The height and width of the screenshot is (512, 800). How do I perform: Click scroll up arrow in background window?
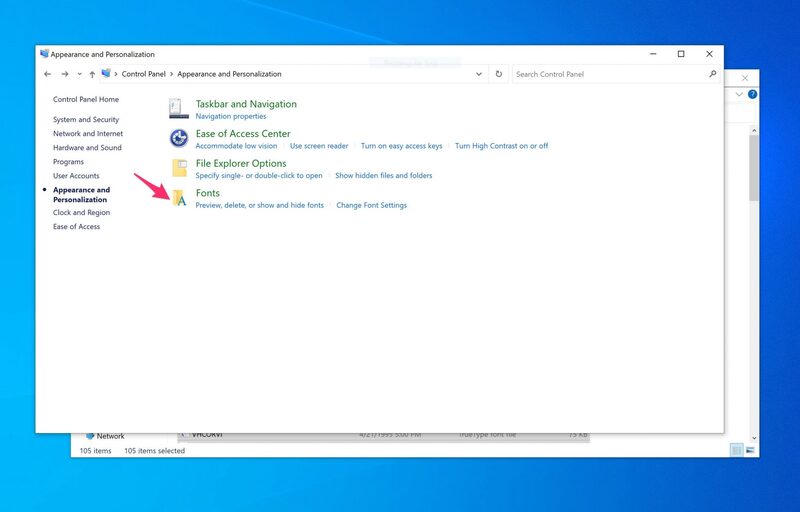pos(754,131)
